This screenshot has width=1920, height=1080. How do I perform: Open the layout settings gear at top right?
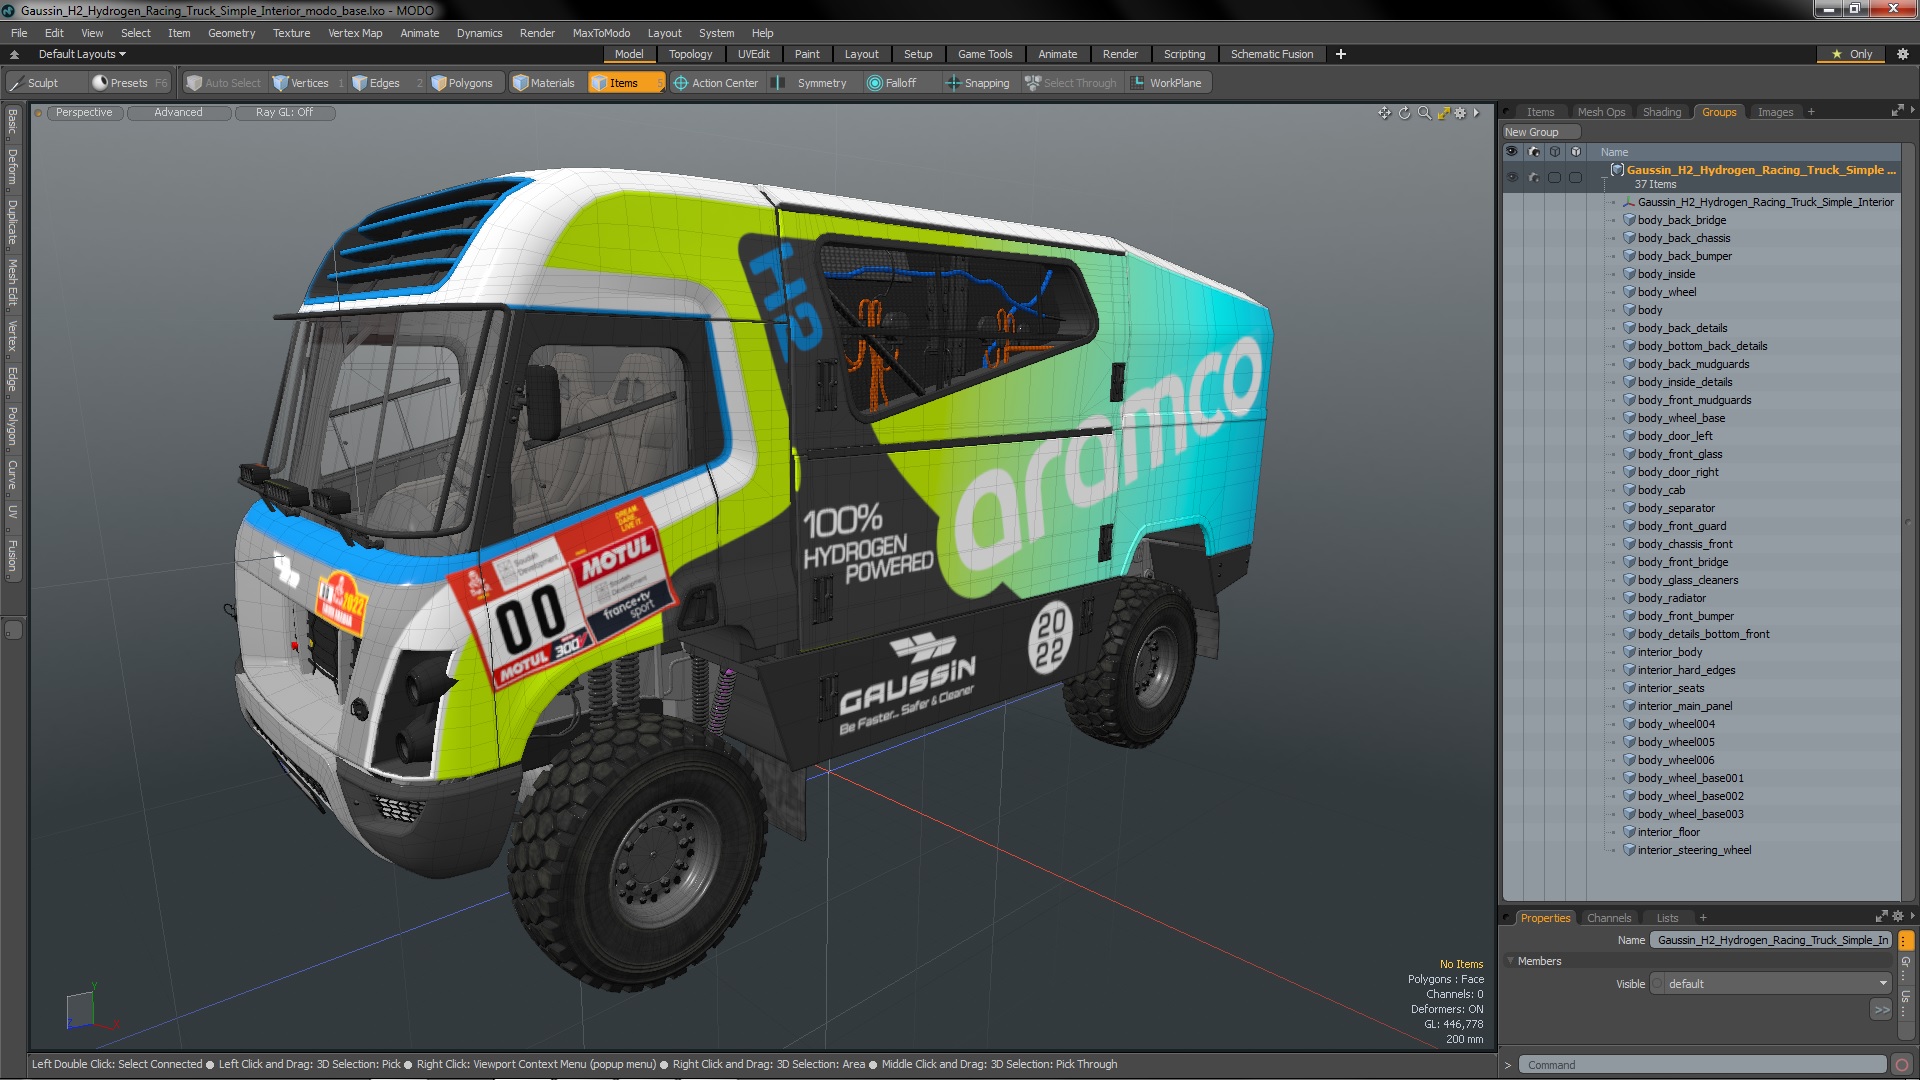pos(1902,54)
